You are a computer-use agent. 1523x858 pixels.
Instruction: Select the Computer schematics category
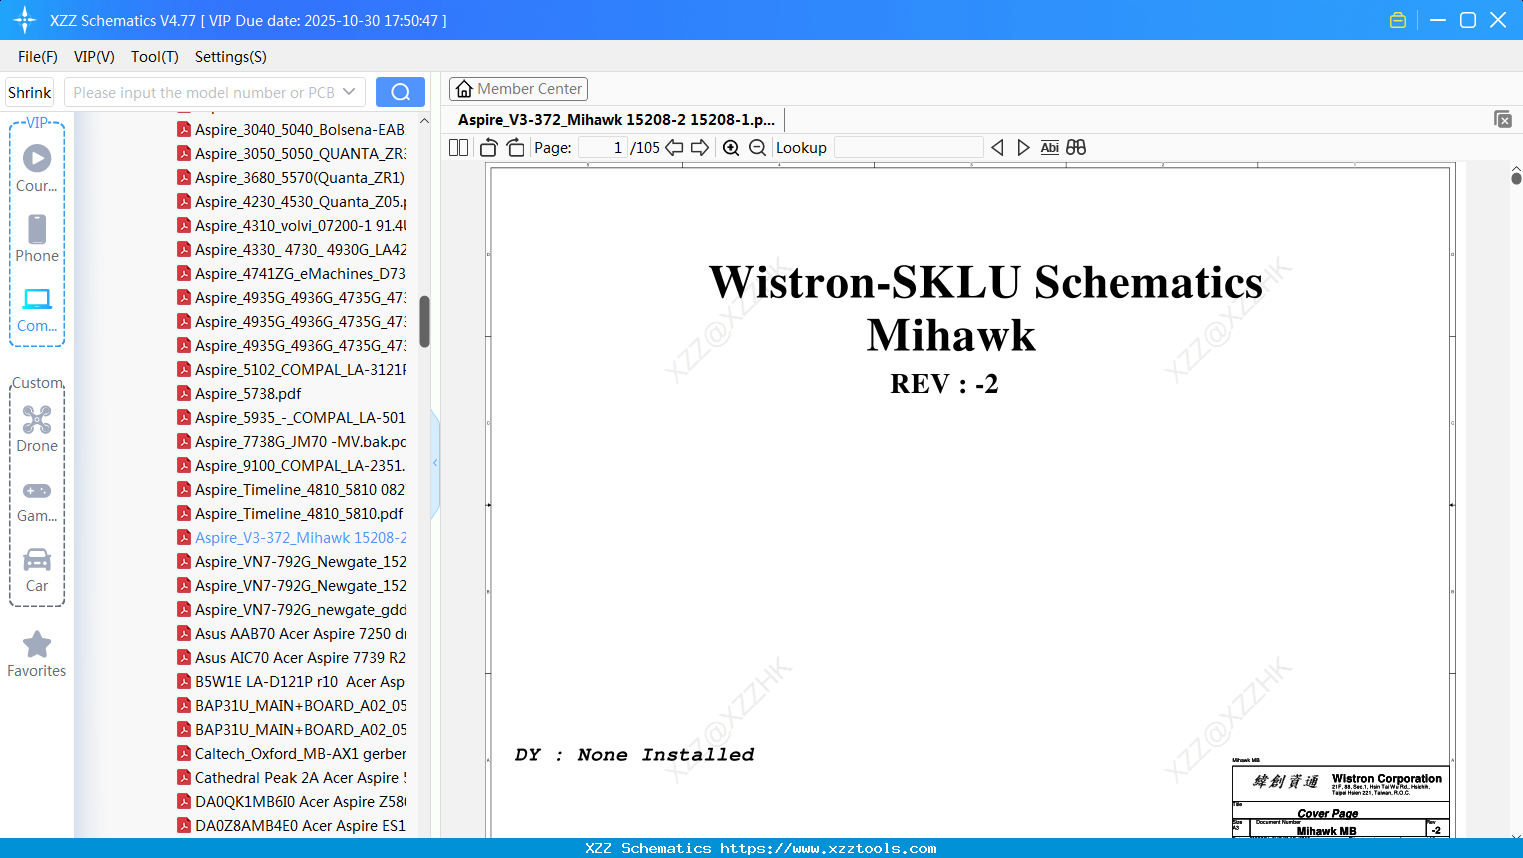coord(37,309)
